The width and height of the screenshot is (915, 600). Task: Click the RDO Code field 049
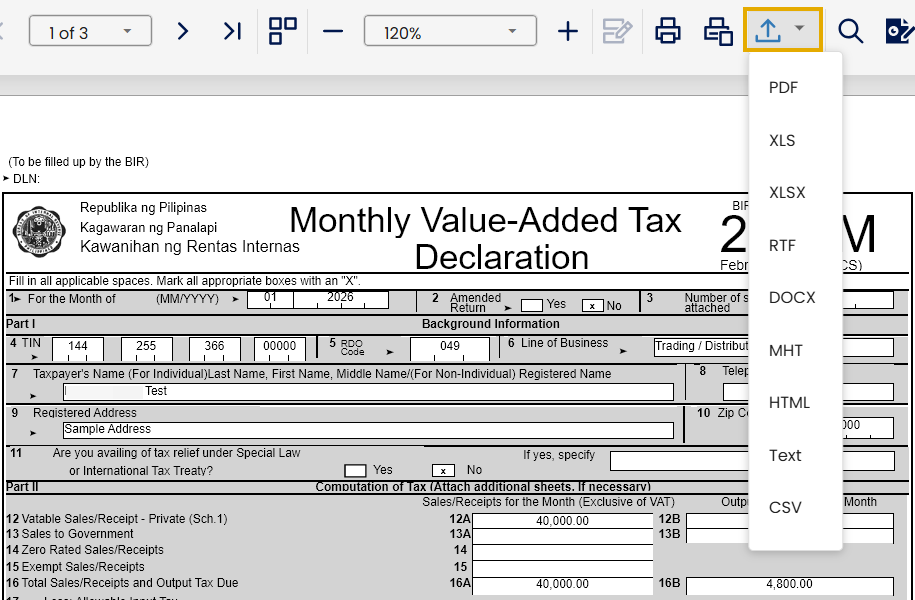coord(450,348)
